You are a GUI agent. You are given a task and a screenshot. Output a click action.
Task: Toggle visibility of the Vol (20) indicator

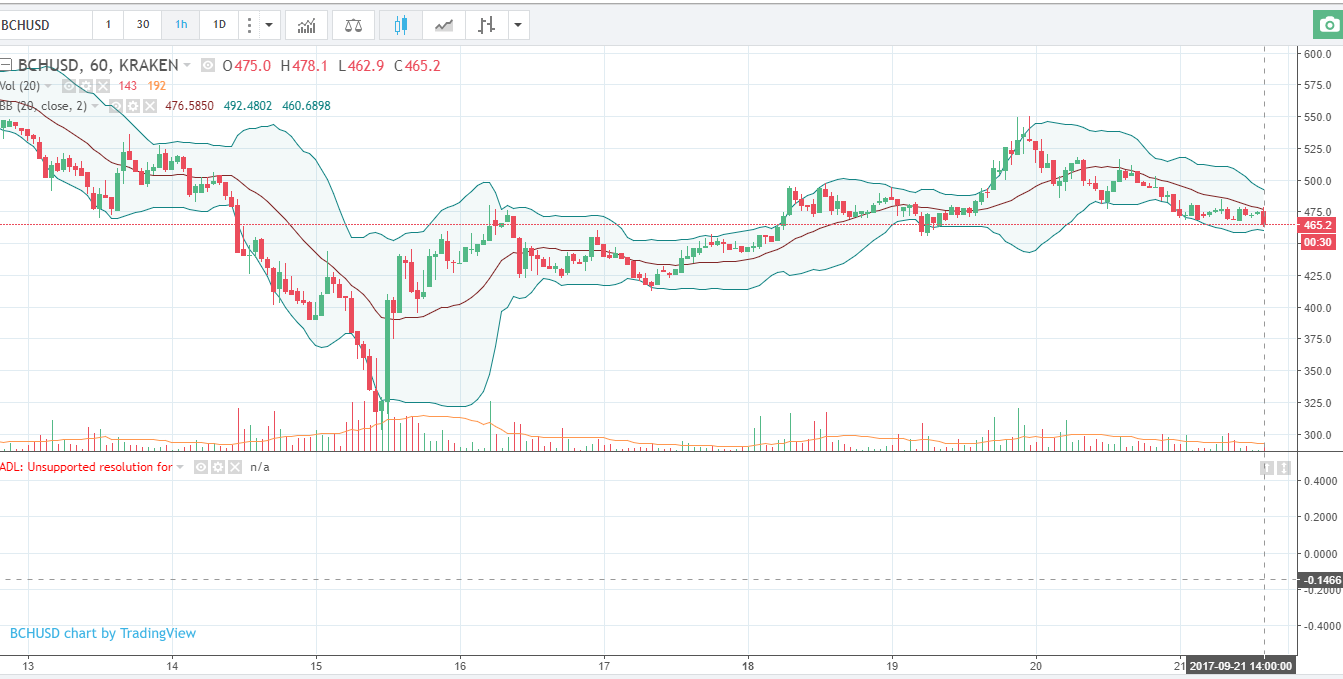click(71, 86)
